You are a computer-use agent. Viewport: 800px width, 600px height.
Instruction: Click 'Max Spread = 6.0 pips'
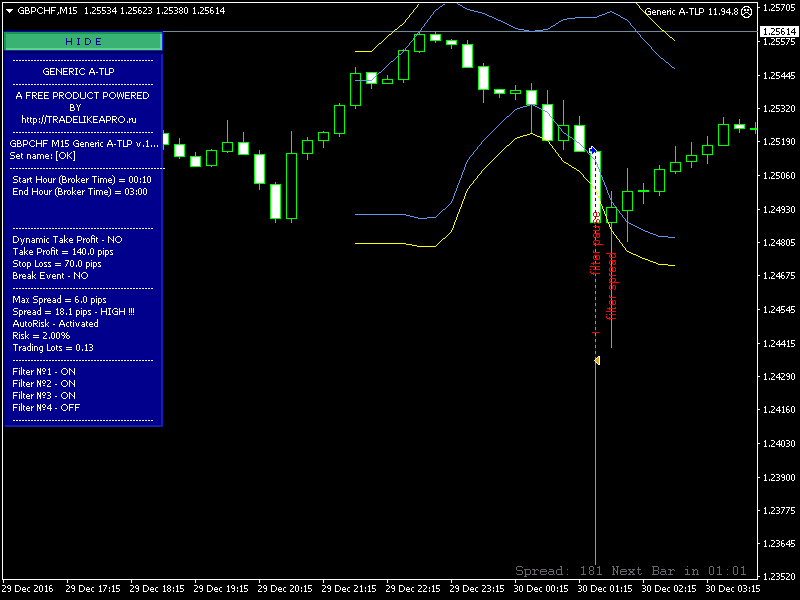[59, 299]
